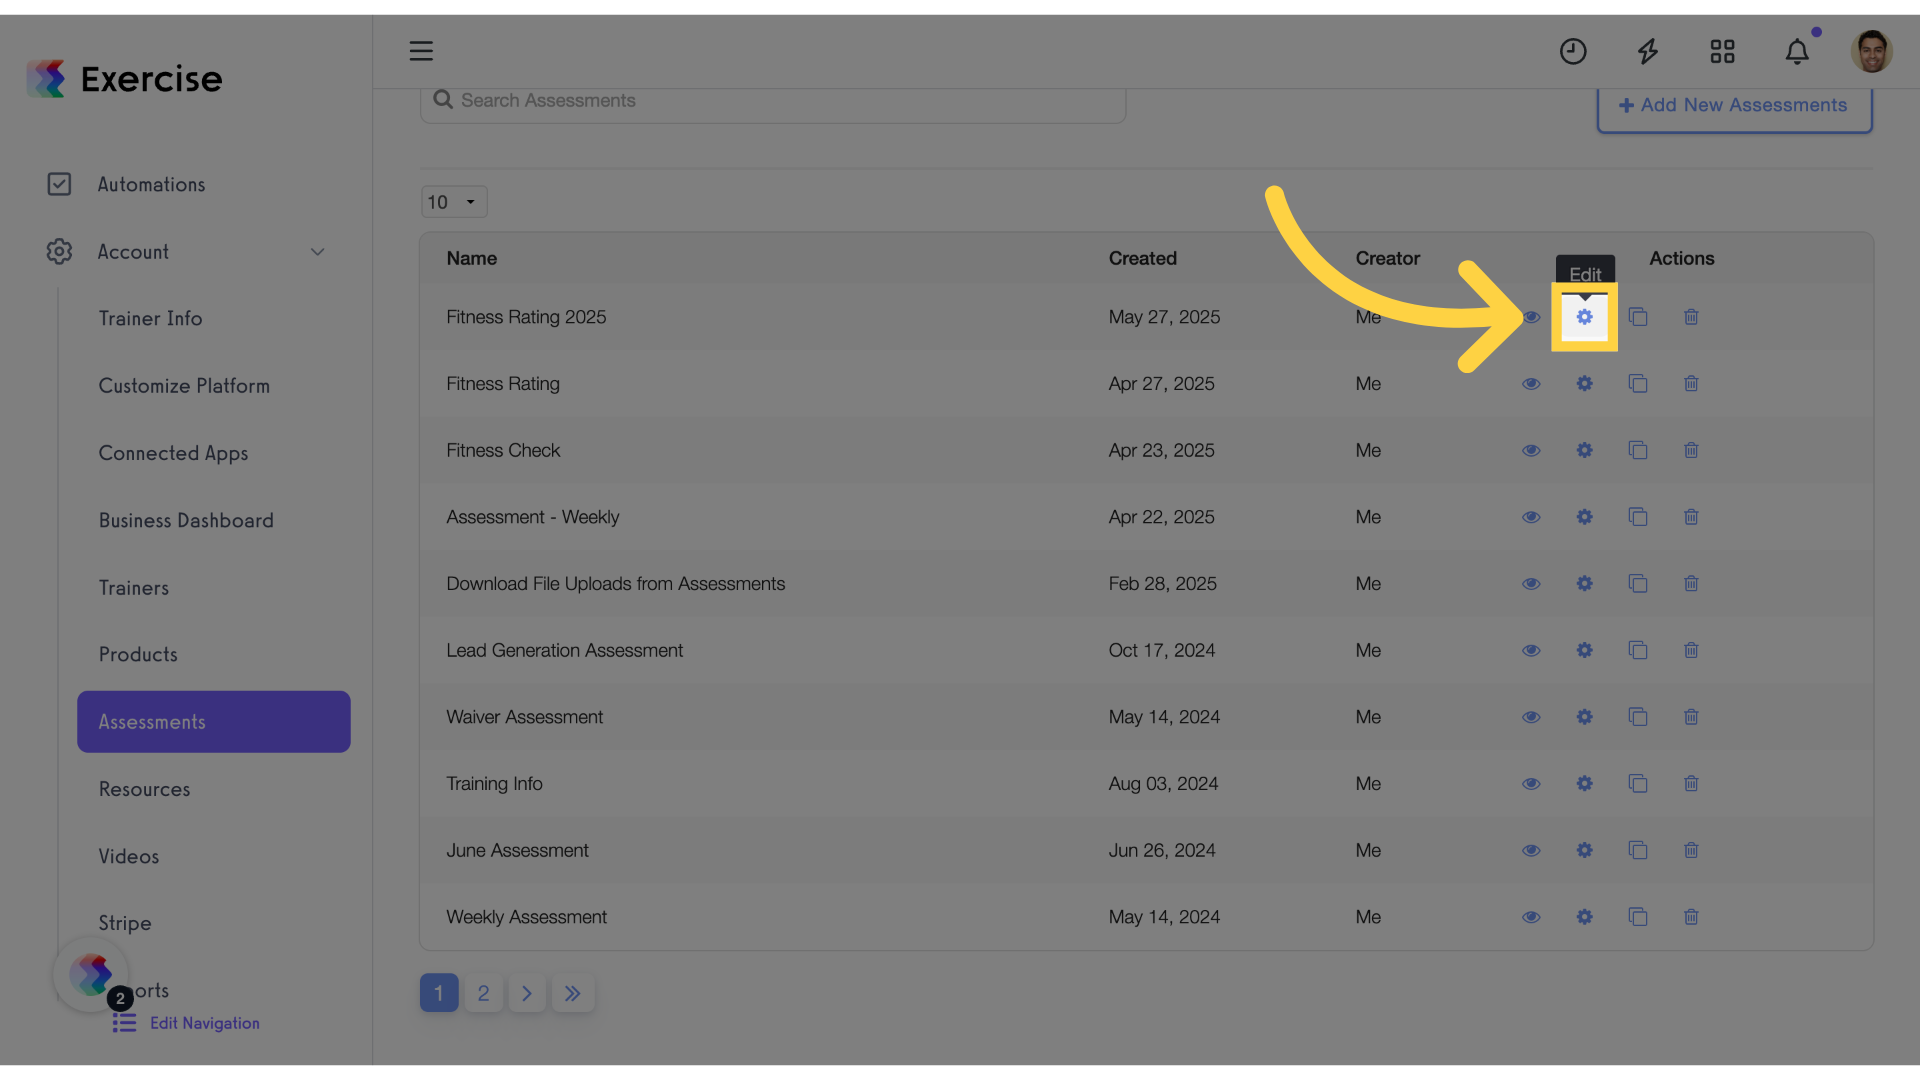1920x1080 pixels.
Task: Open the hamburger menu icon
Action: coord(421,51)
